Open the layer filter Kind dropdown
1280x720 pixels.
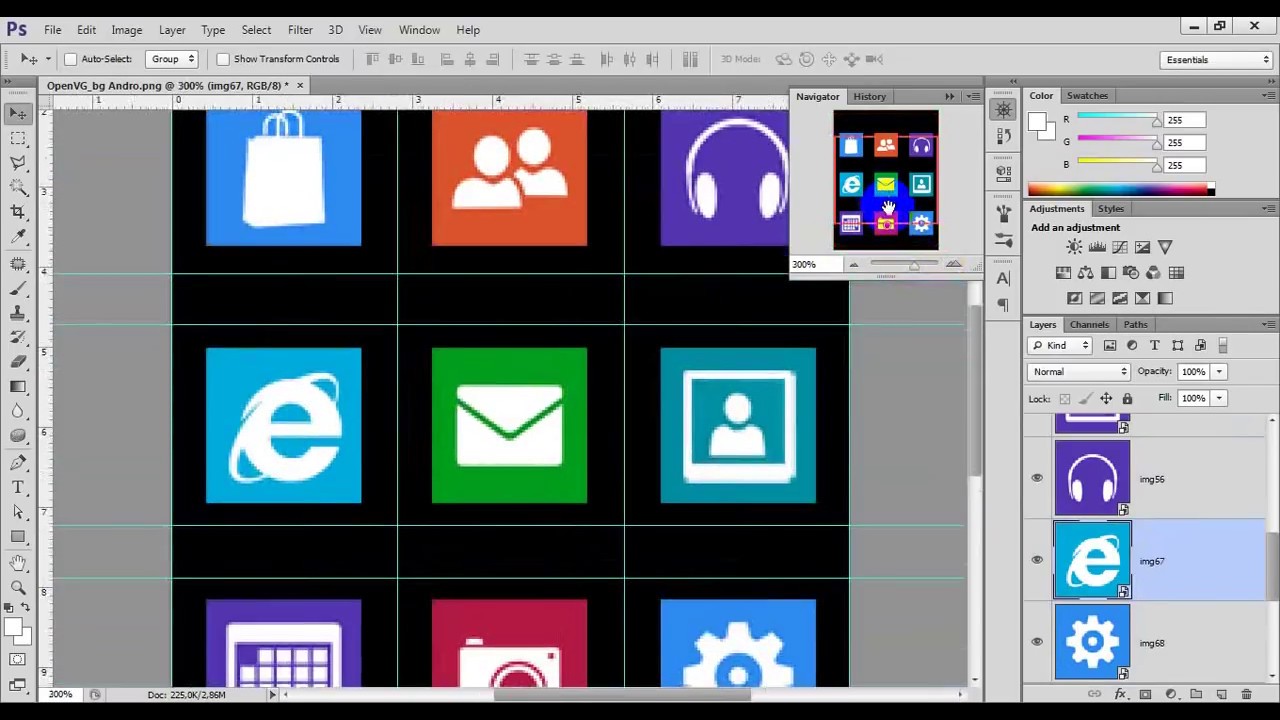[1060, 345]
